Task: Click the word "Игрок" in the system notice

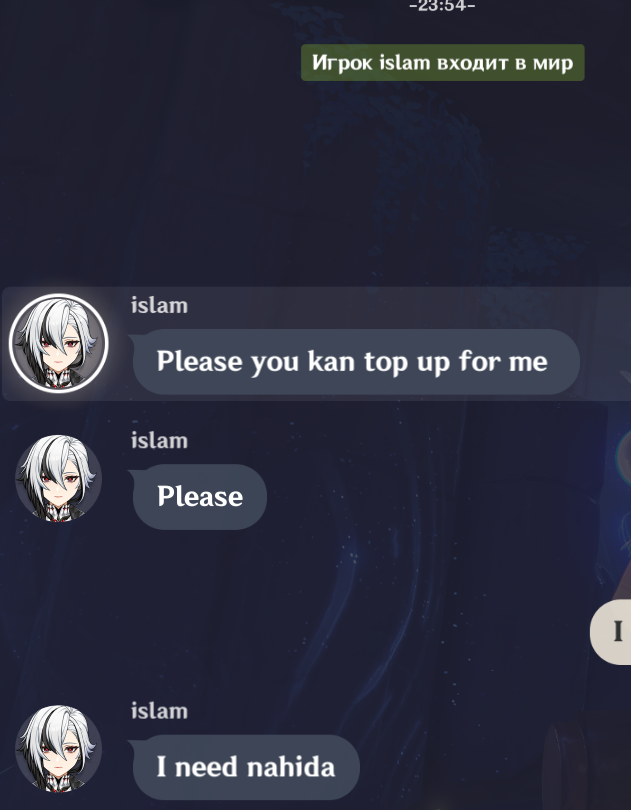Action: tap(342, 63)
